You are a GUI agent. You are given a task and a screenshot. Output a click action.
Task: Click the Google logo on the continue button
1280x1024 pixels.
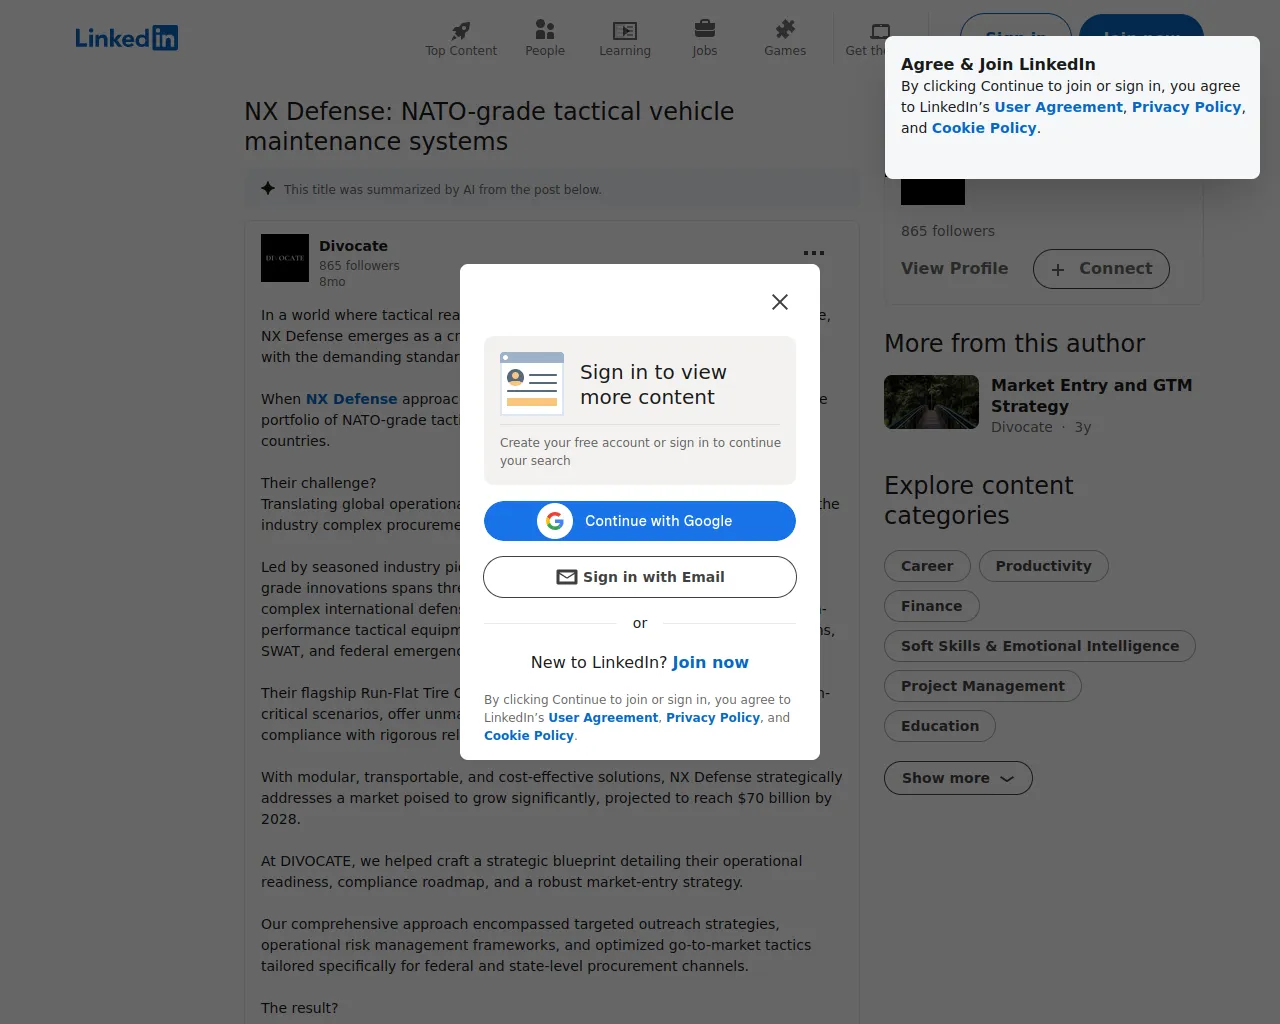(555, 521)
